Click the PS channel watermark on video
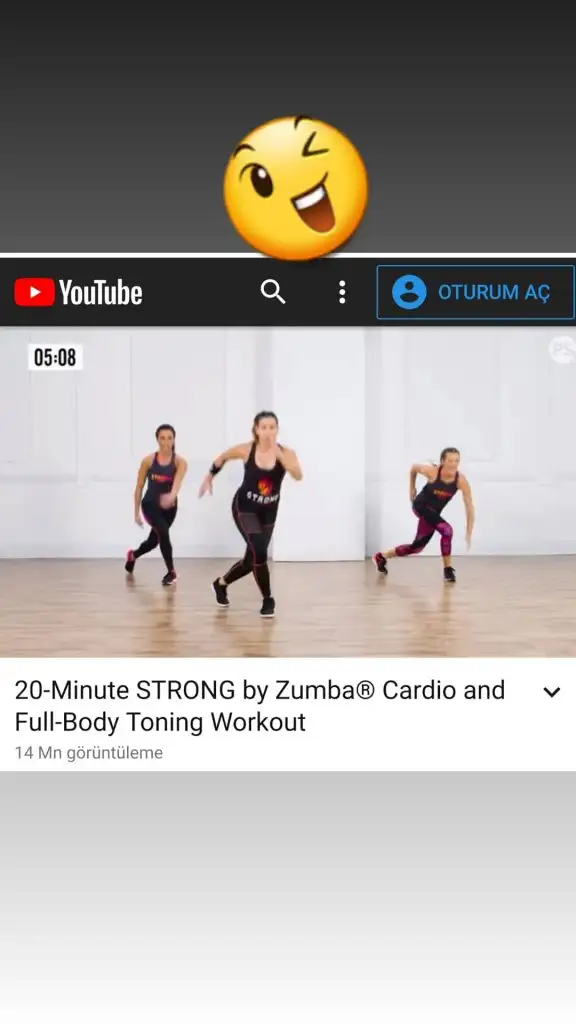Viewport: 576px width, 1024px height. pyautogui.click(x=562, y=349)
